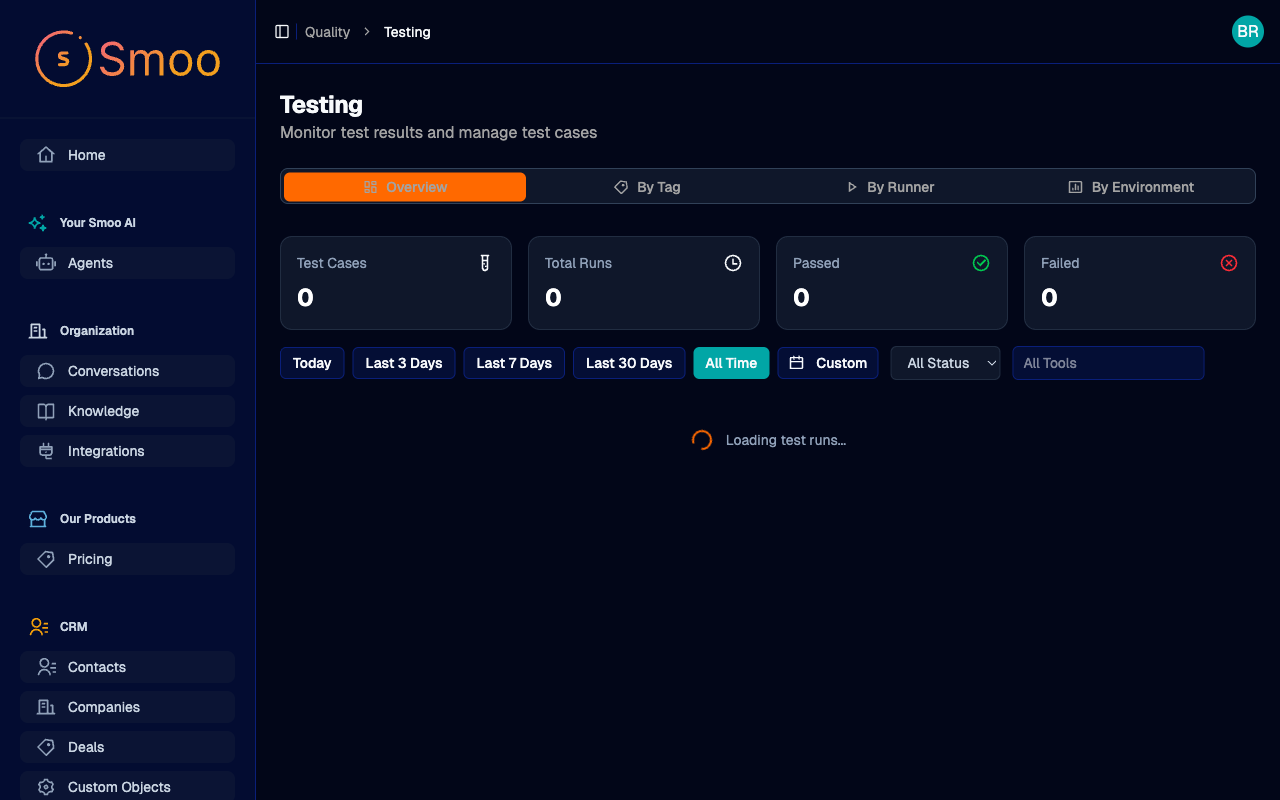Viewport: 1280px width, 800px height.
Task: Open the All Status dropdown
Action: 945,363
